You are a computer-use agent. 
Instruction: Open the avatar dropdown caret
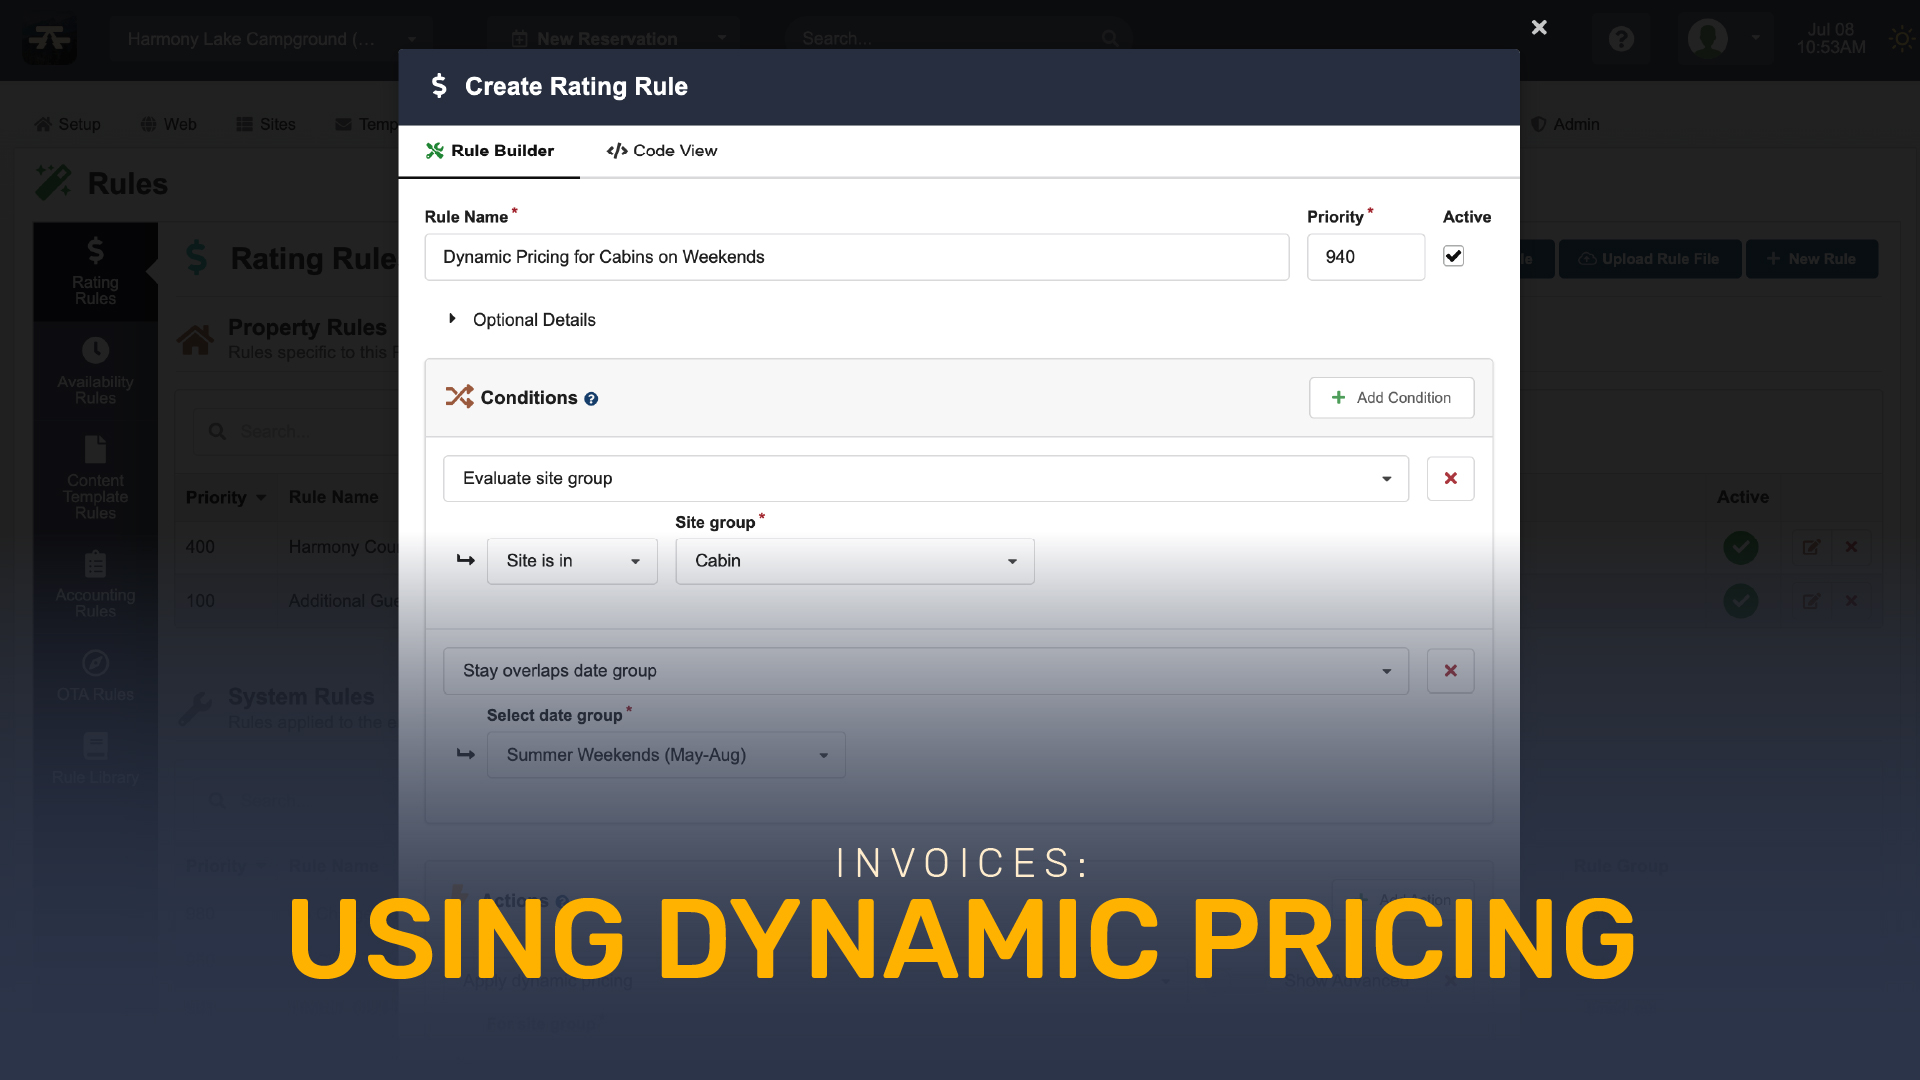tap(1756, 39)
